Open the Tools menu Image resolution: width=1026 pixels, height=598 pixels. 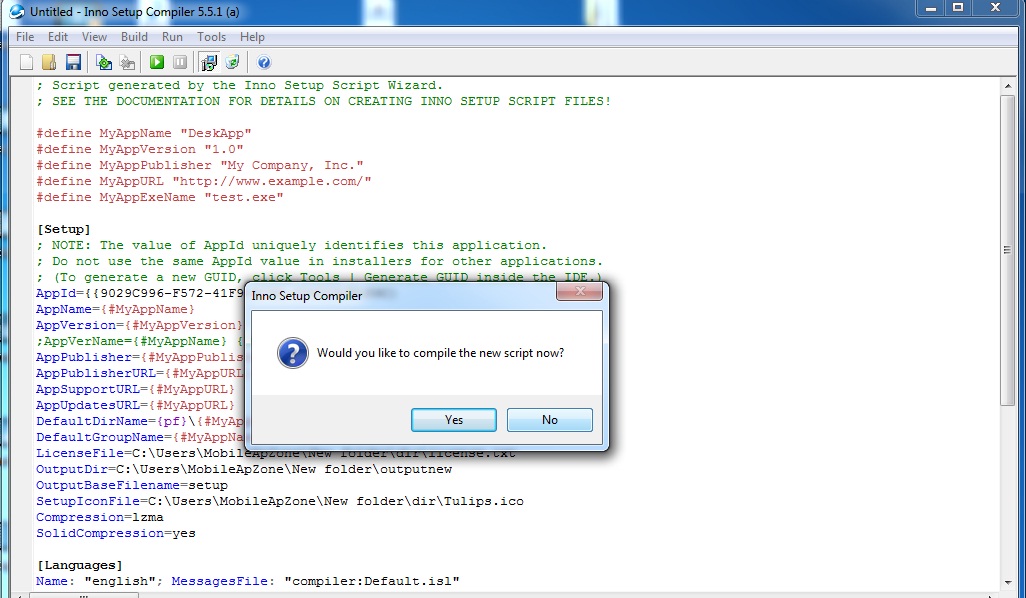211,37
